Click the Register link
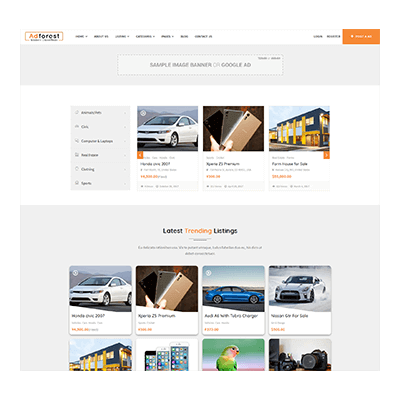The width and height of the screenshot is (400, 400). point(333,36)
